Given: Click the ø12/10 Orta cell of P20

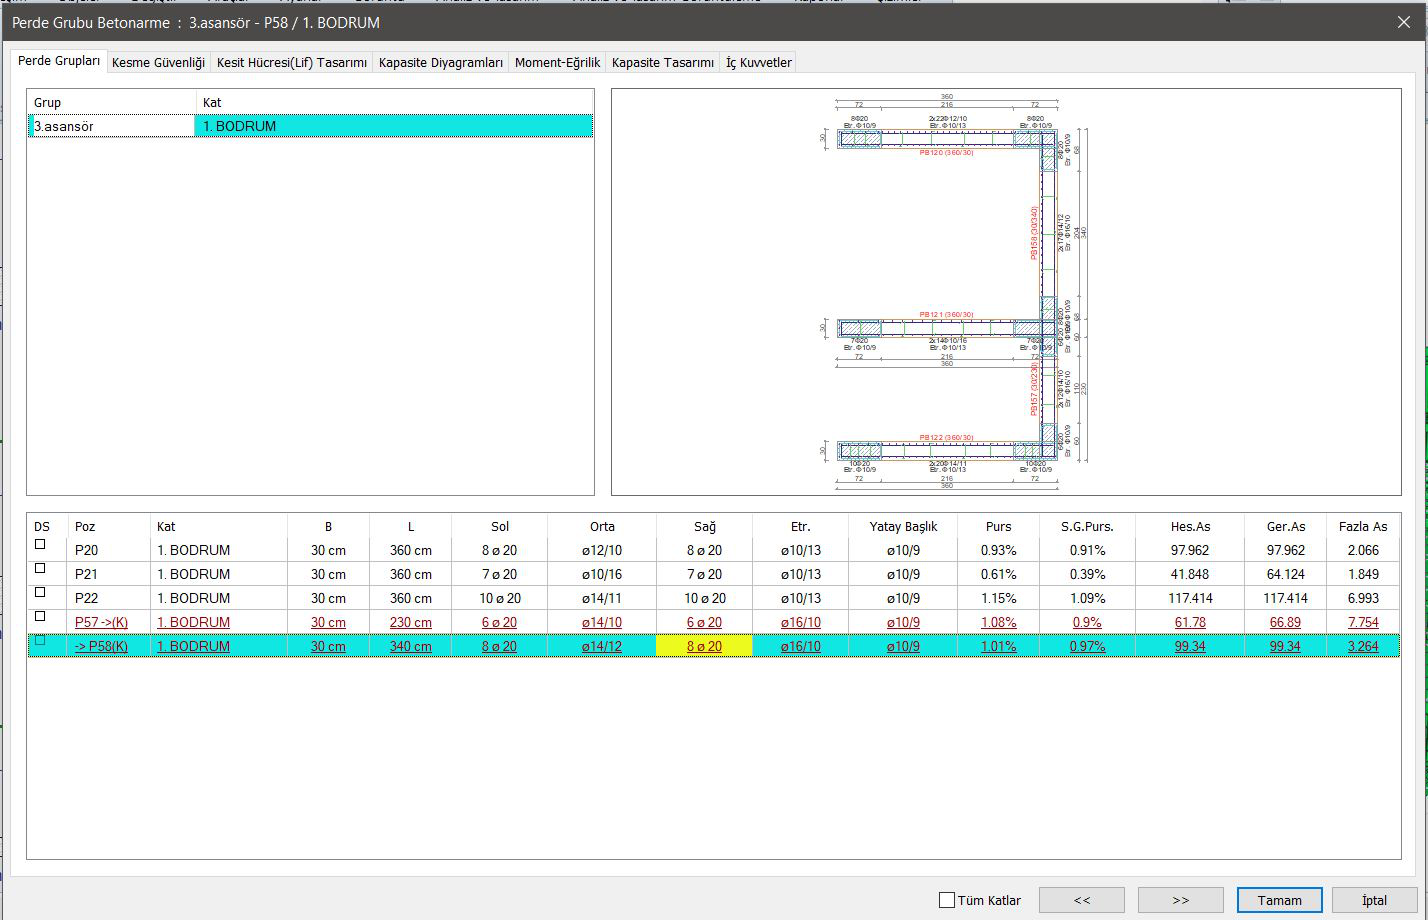Looking at the screenshot, I should point(602,550).
